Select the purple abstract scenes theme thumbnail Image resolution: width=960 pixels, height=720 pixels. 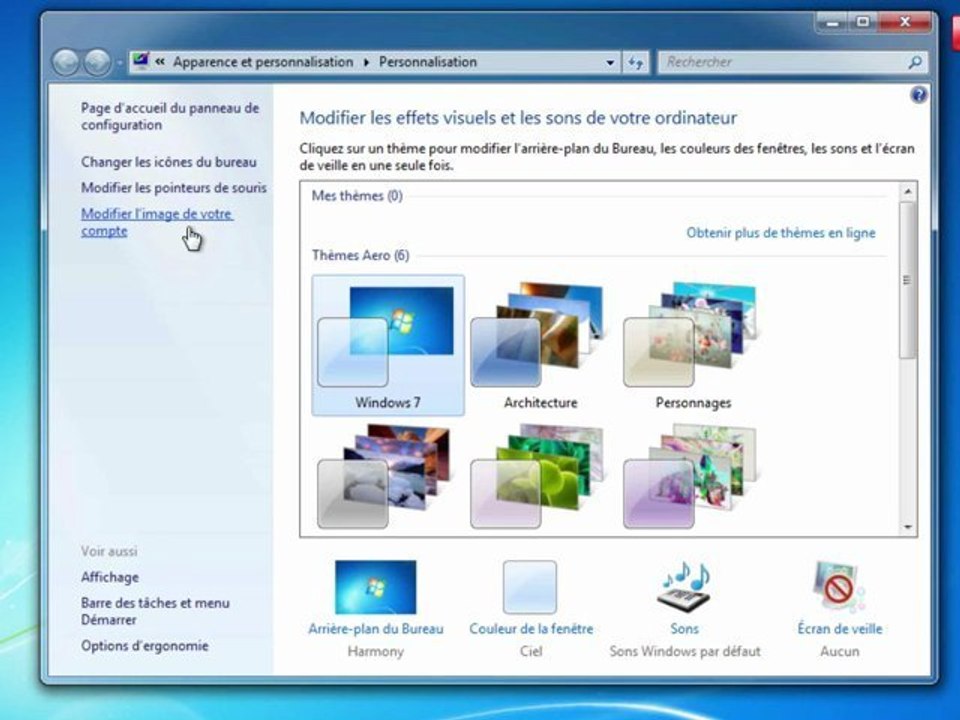point(691,476)
